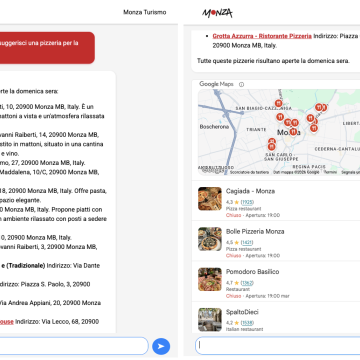360x360 pixels.
Task: Click the red pizzeria suggestion message bubble
Action: (x=47, y=48)
